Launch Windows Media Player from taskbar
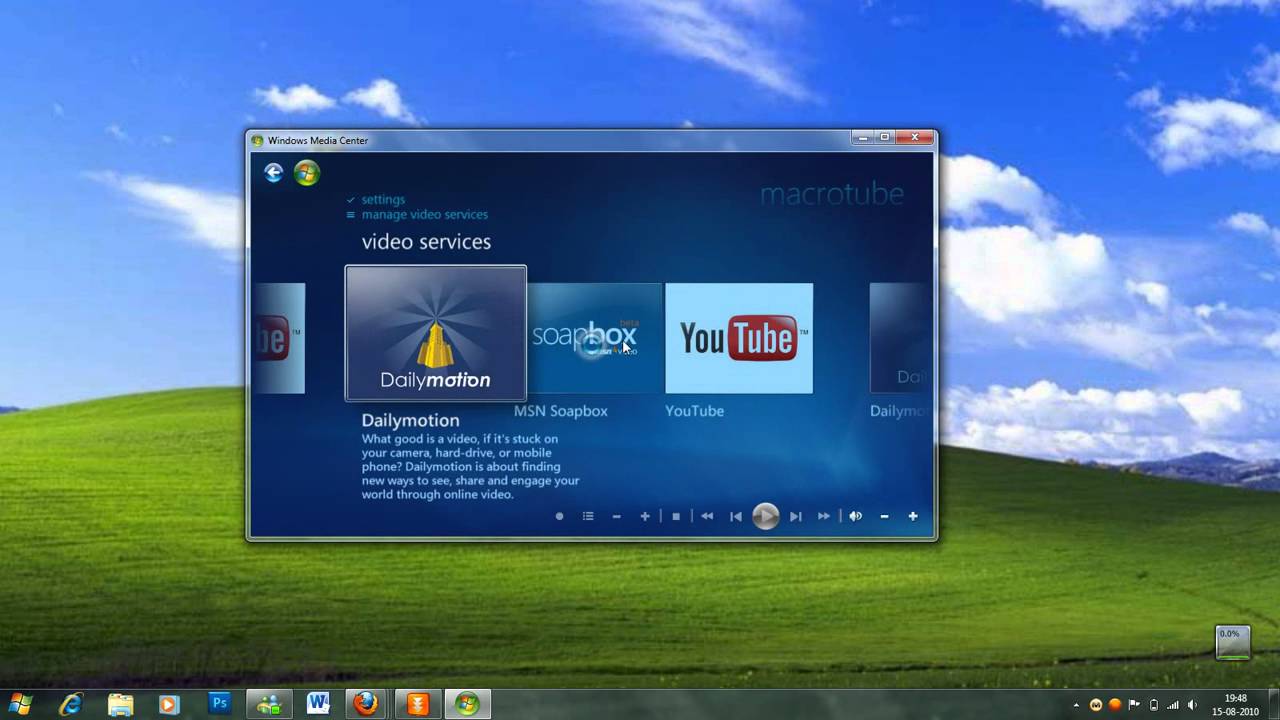 tap(169, 704)
